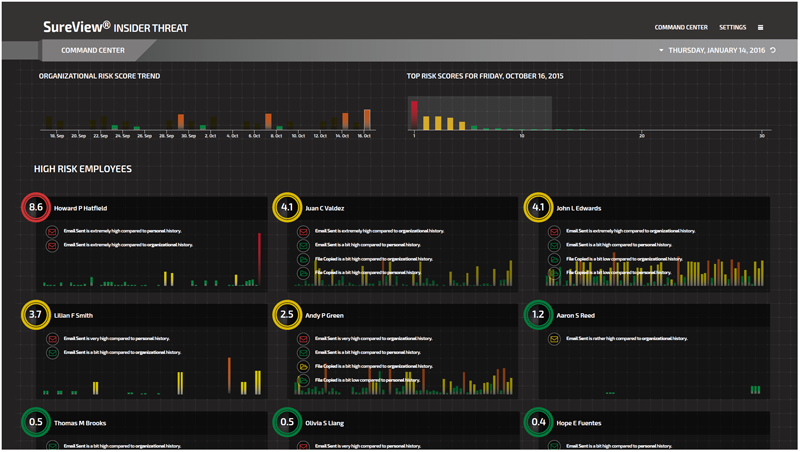Click the Thursday, January 14, 2016 date label

717,51
